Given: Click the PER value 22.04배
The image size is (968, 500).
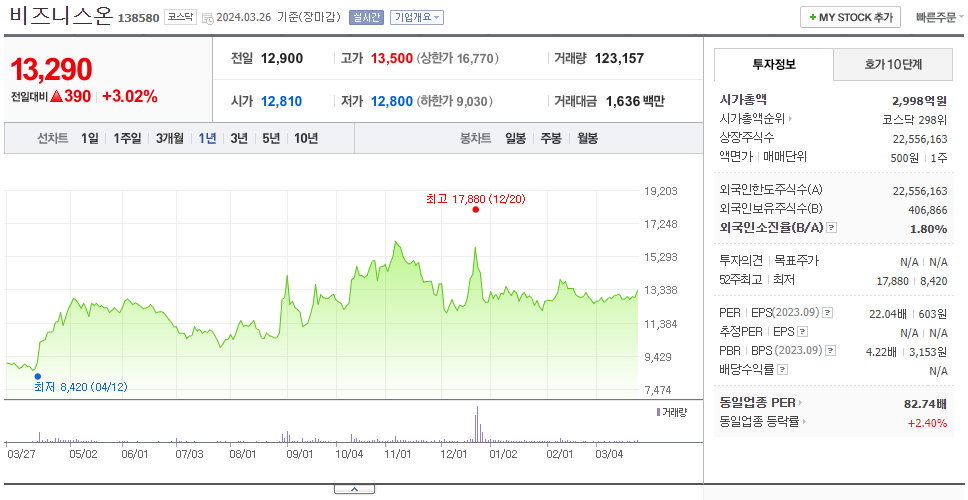Looking at the screenshot, I should [x=888, y=314].
